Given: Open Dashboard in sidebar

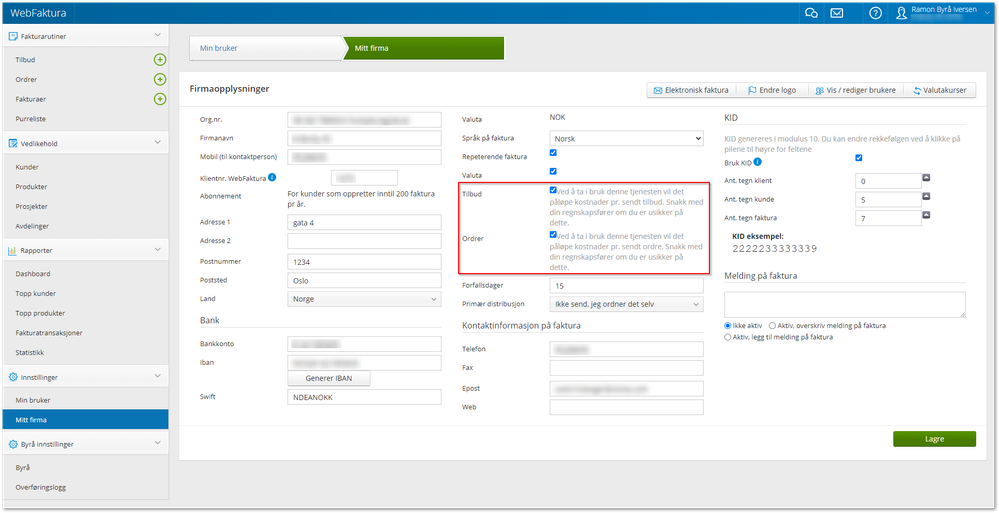Looking at the screenshot, I should [33, 273].
